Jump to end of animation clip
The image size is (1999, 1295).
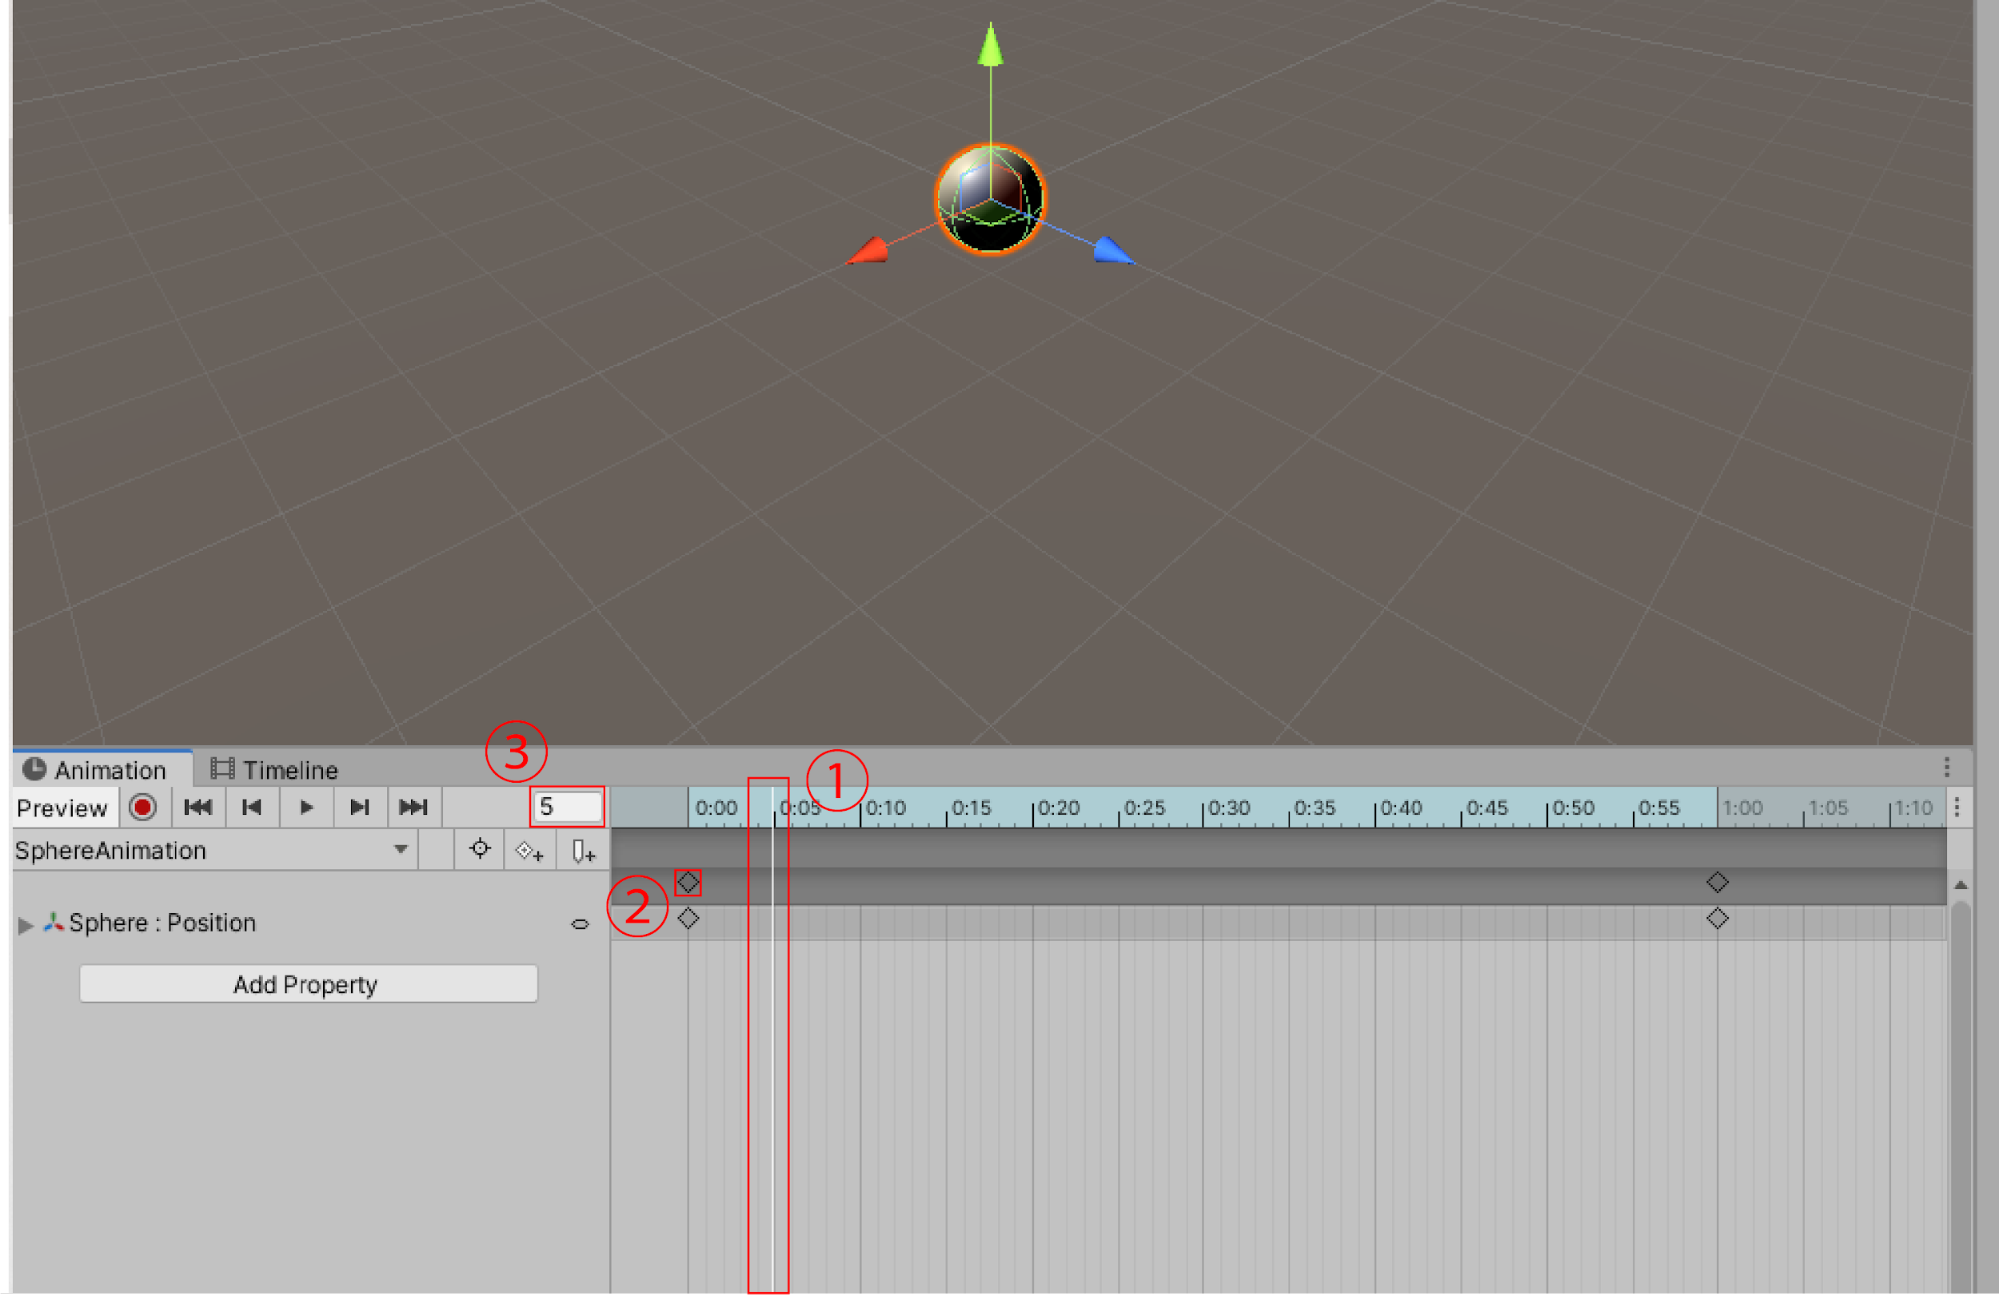[x=413, y=807]
